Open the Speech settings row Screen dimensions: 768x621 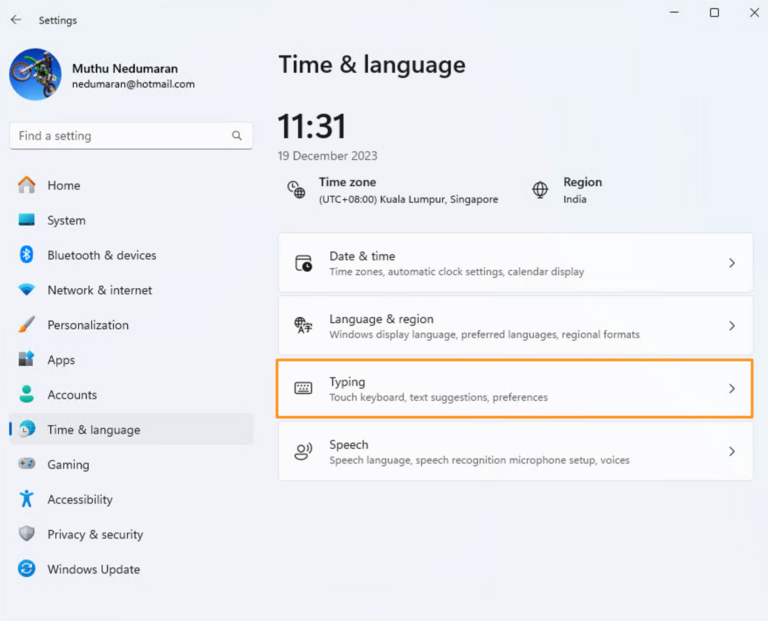point(515,452)
